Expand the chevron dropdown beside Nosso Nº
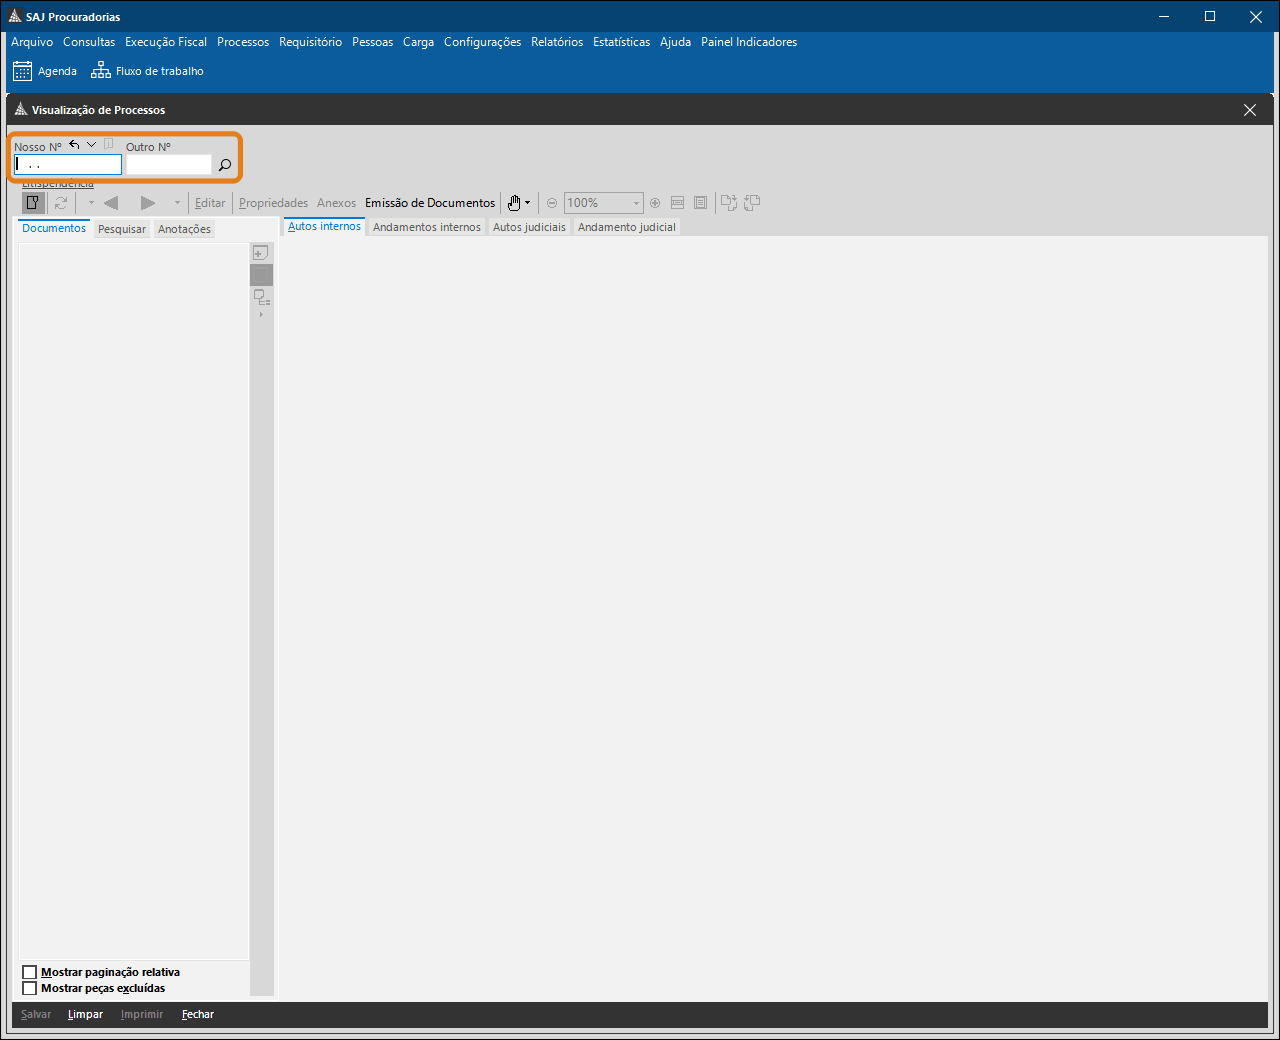 (x=91, y=145)
